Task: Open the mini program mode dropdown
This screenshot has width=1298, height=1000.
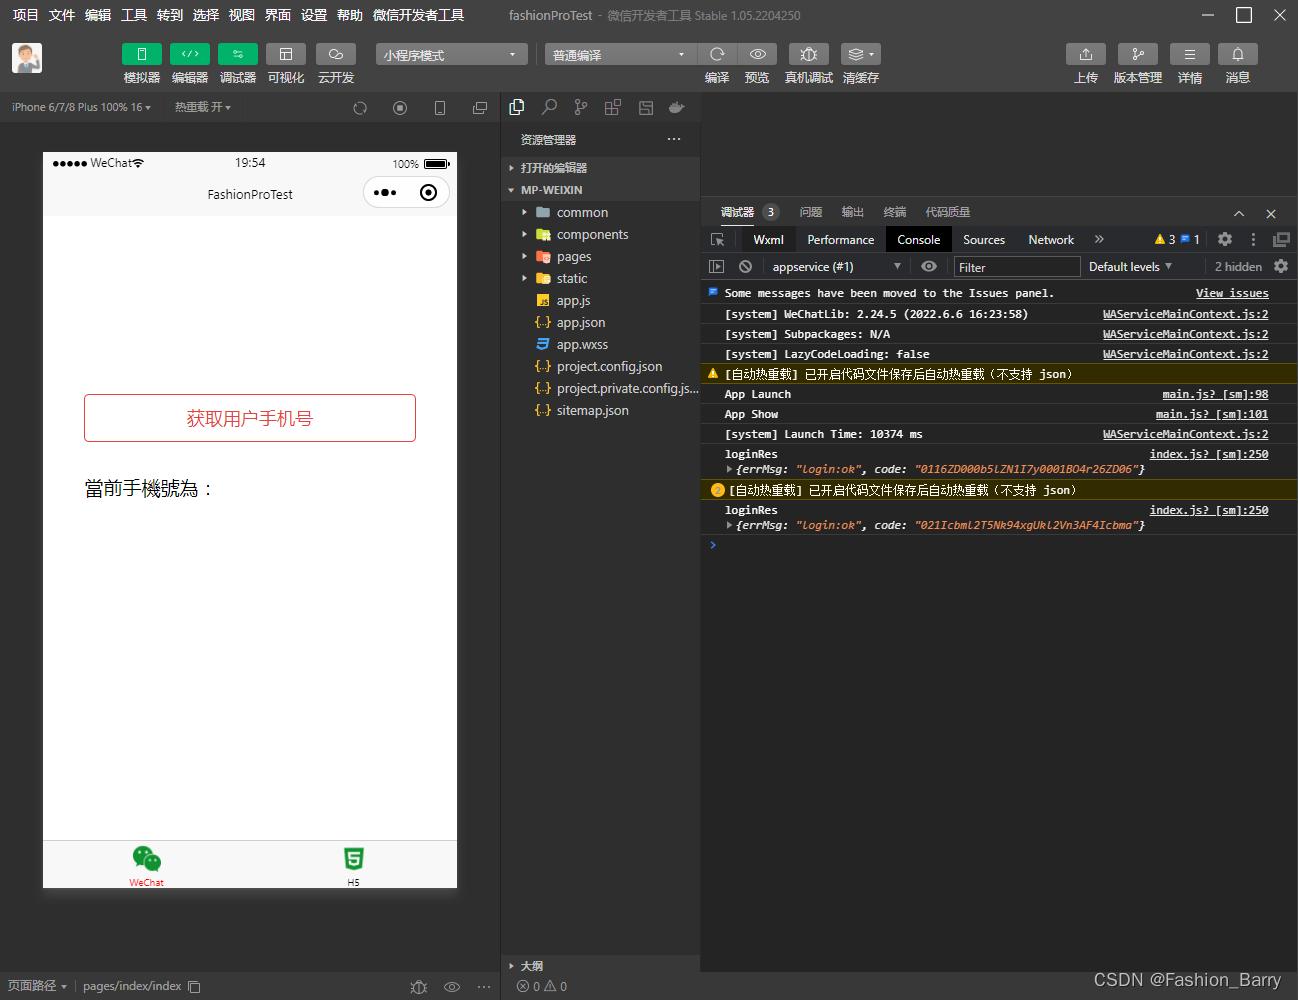Action: [451, 55]
